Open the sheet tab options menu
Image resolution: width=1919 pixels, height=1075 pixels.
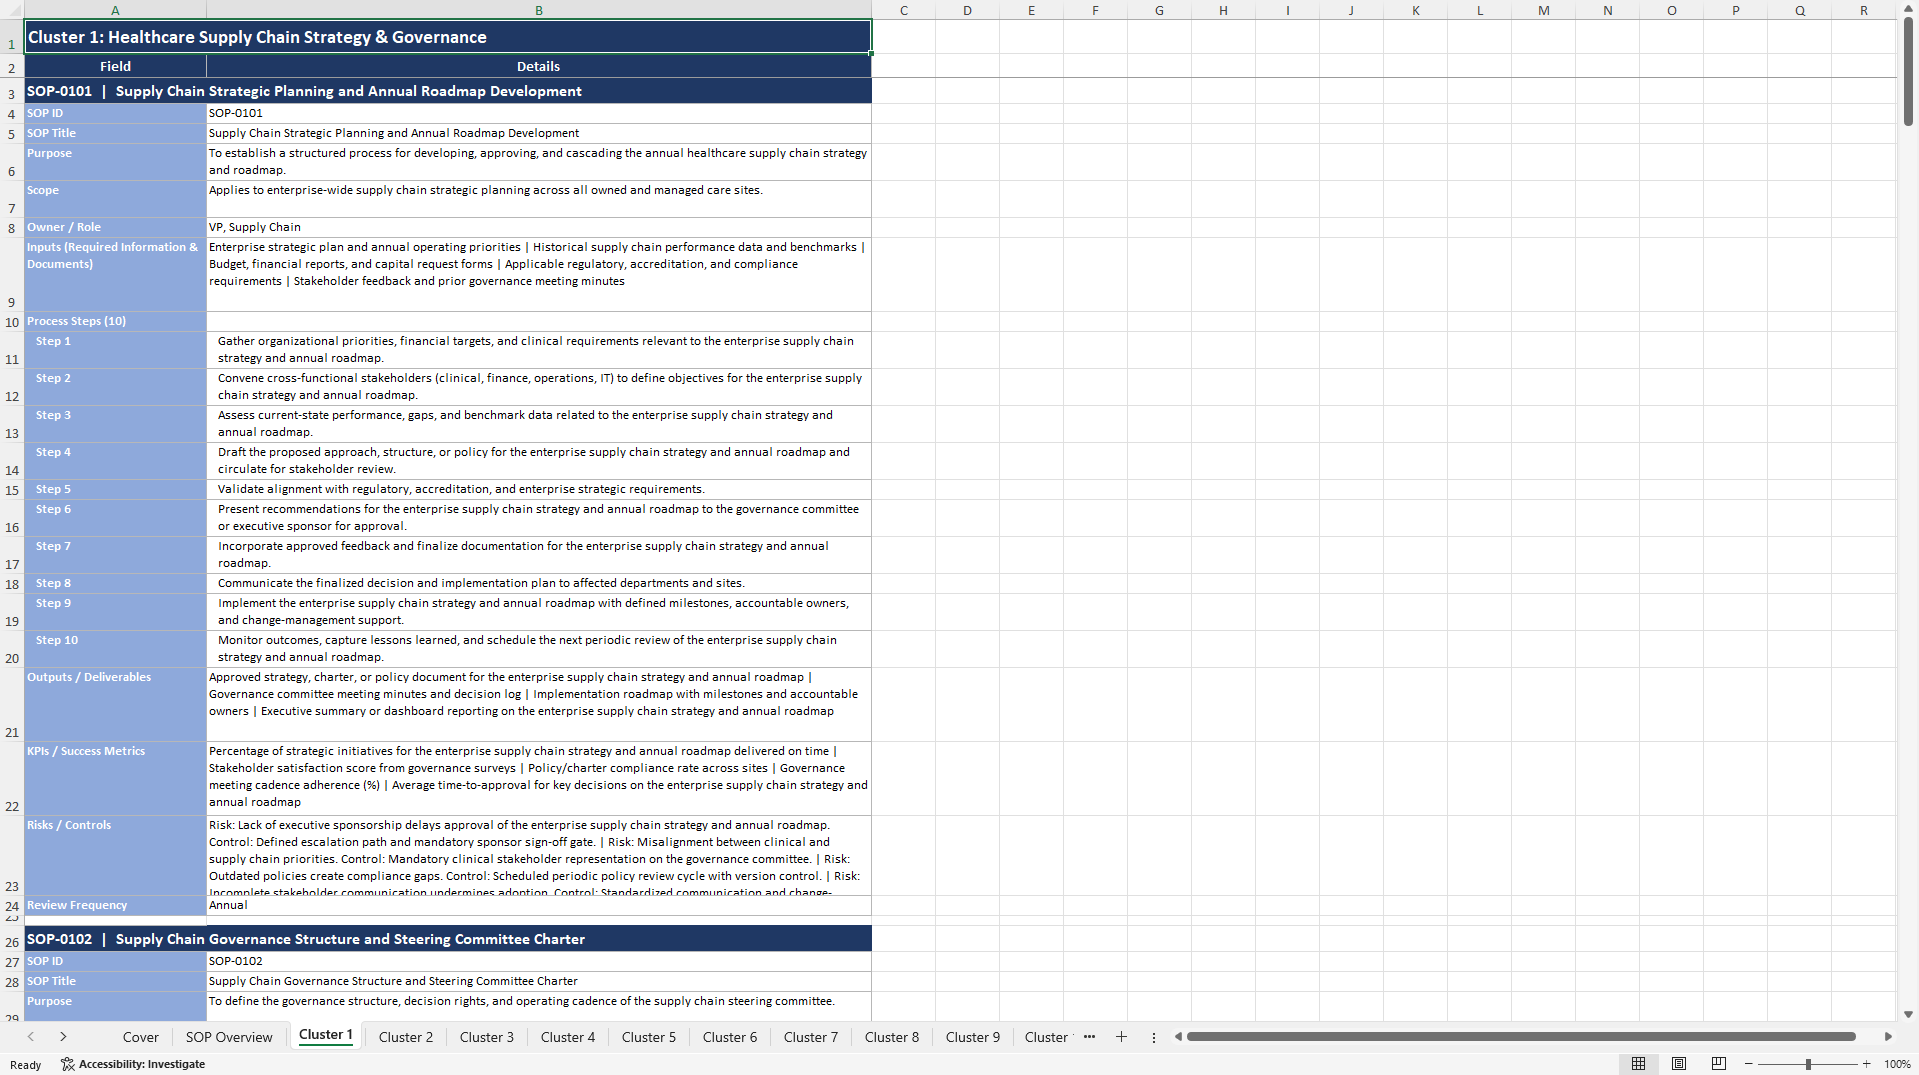[x=1153, y=1037]
